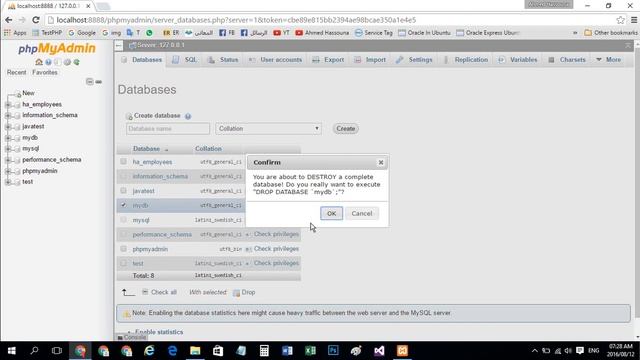Click the Drop icon under With selected
This screenshot has width=640, height=360.
(x=236, y=293)
